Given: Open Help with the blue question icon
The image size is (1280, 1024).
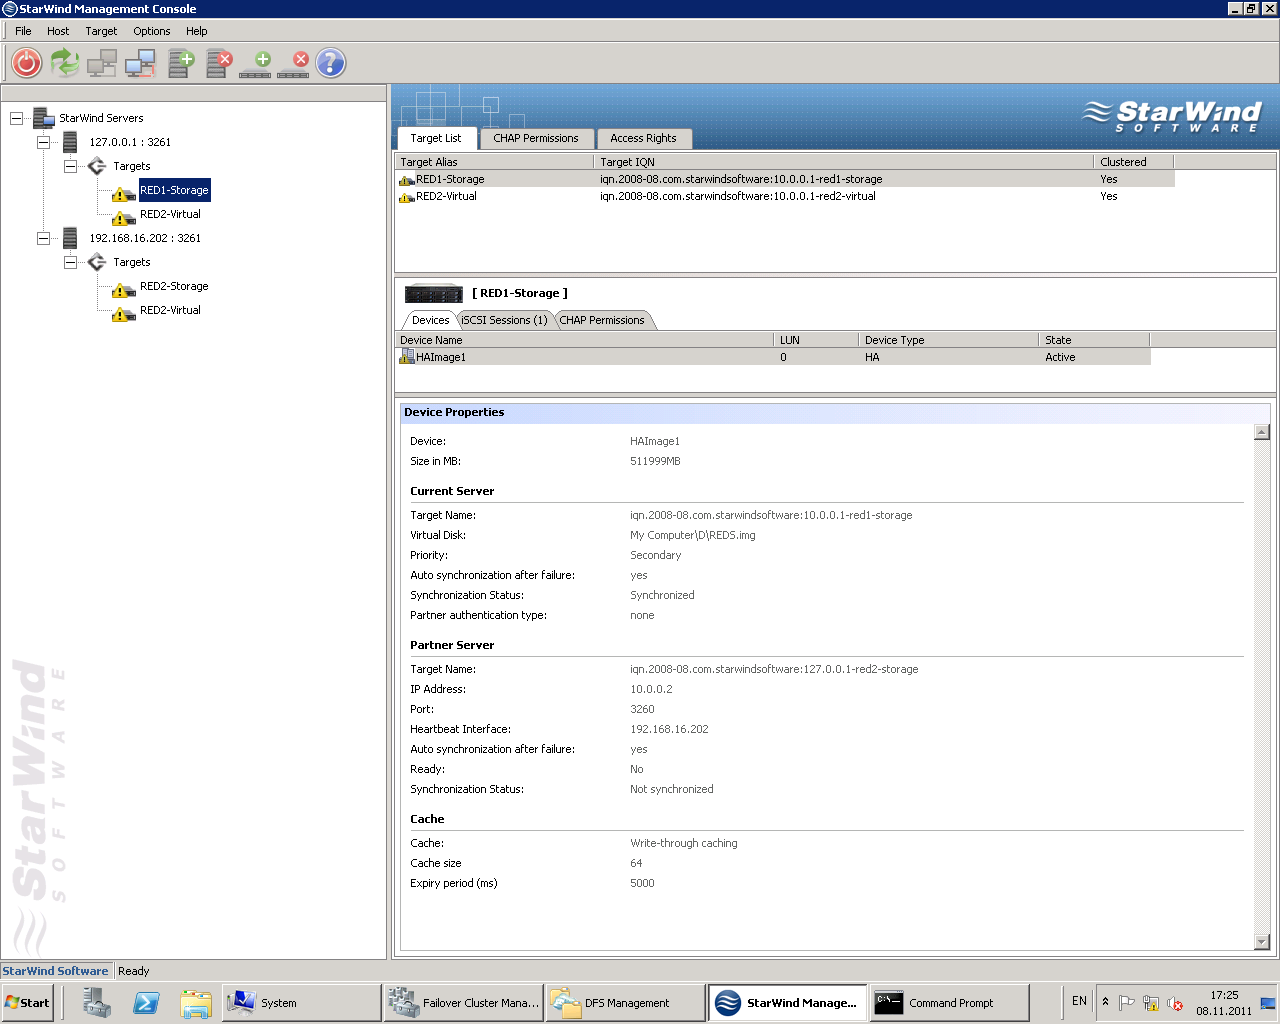Looking at the screenshot, I should tap(331, 63).
